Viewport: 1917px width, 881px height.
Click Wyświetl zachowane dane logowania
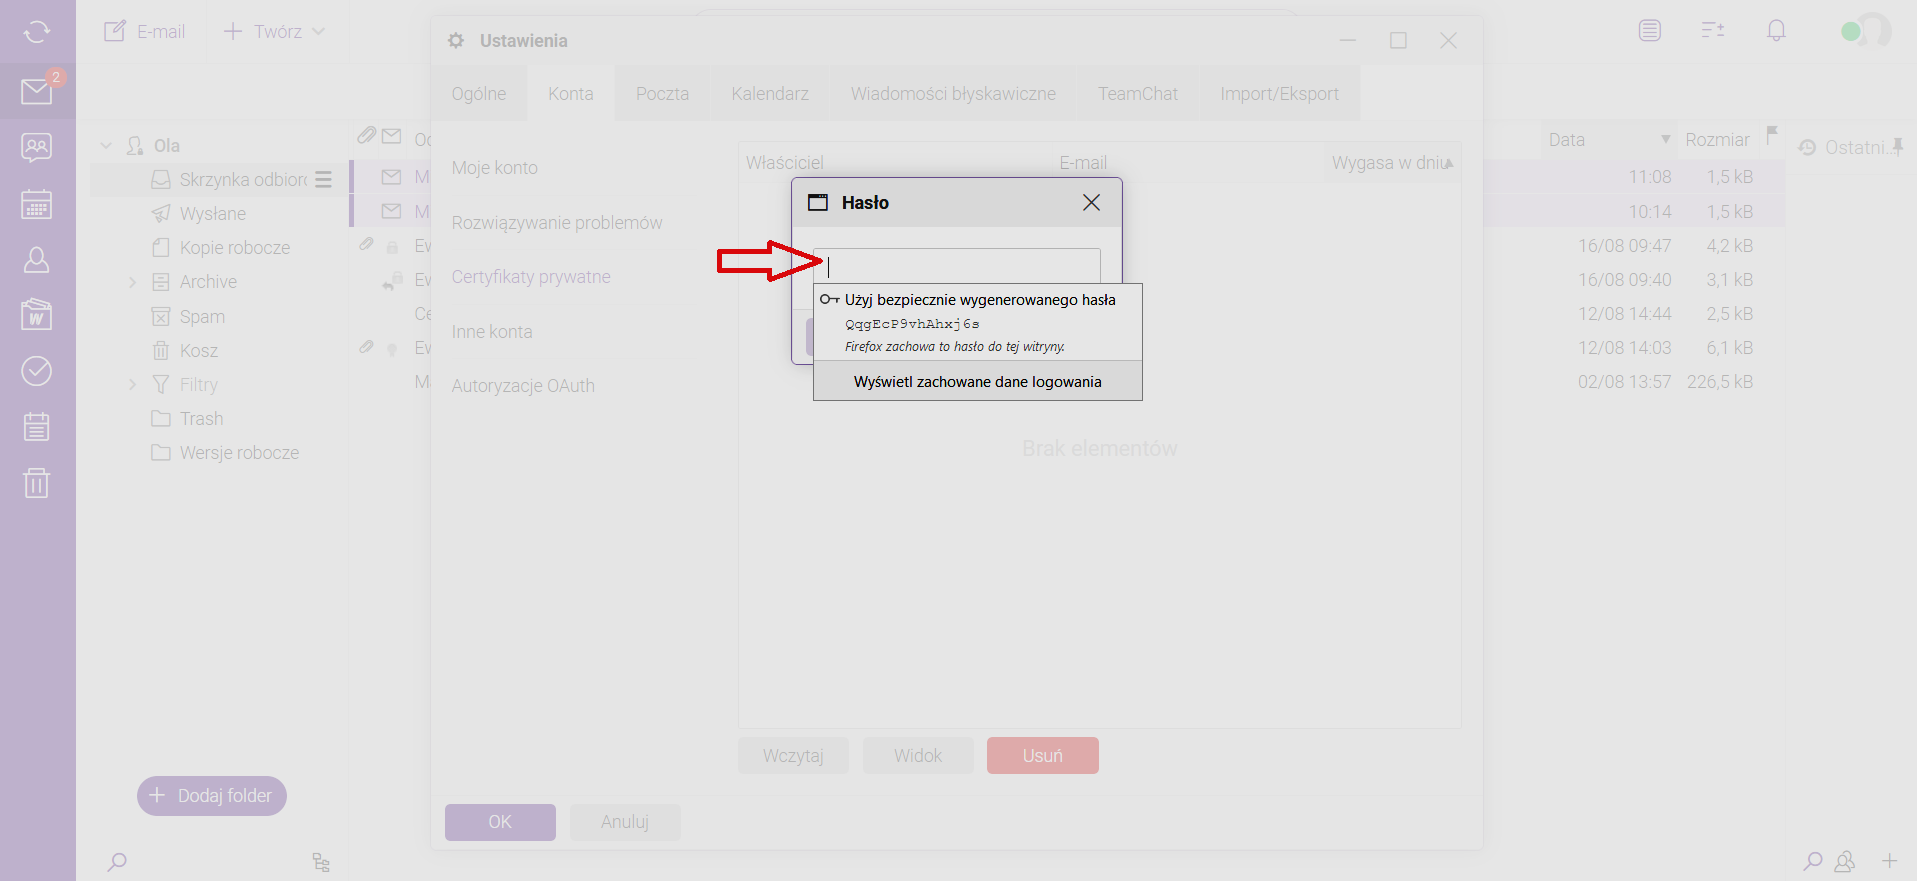[x=977, y=382]
